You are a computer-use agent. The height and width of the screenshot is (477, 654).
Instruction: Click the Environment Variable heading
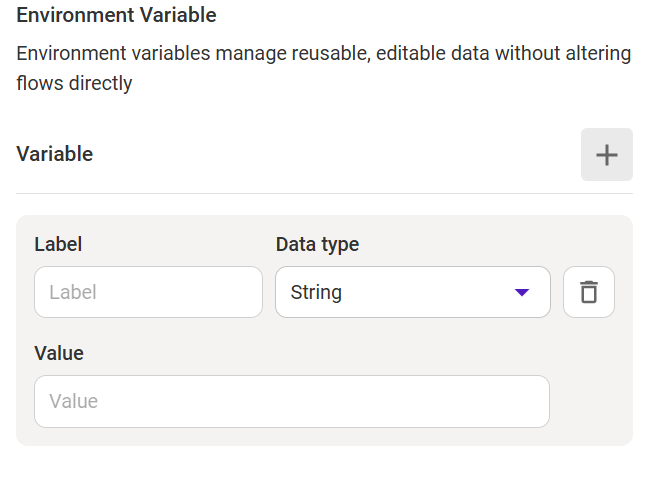pos(116,16)
